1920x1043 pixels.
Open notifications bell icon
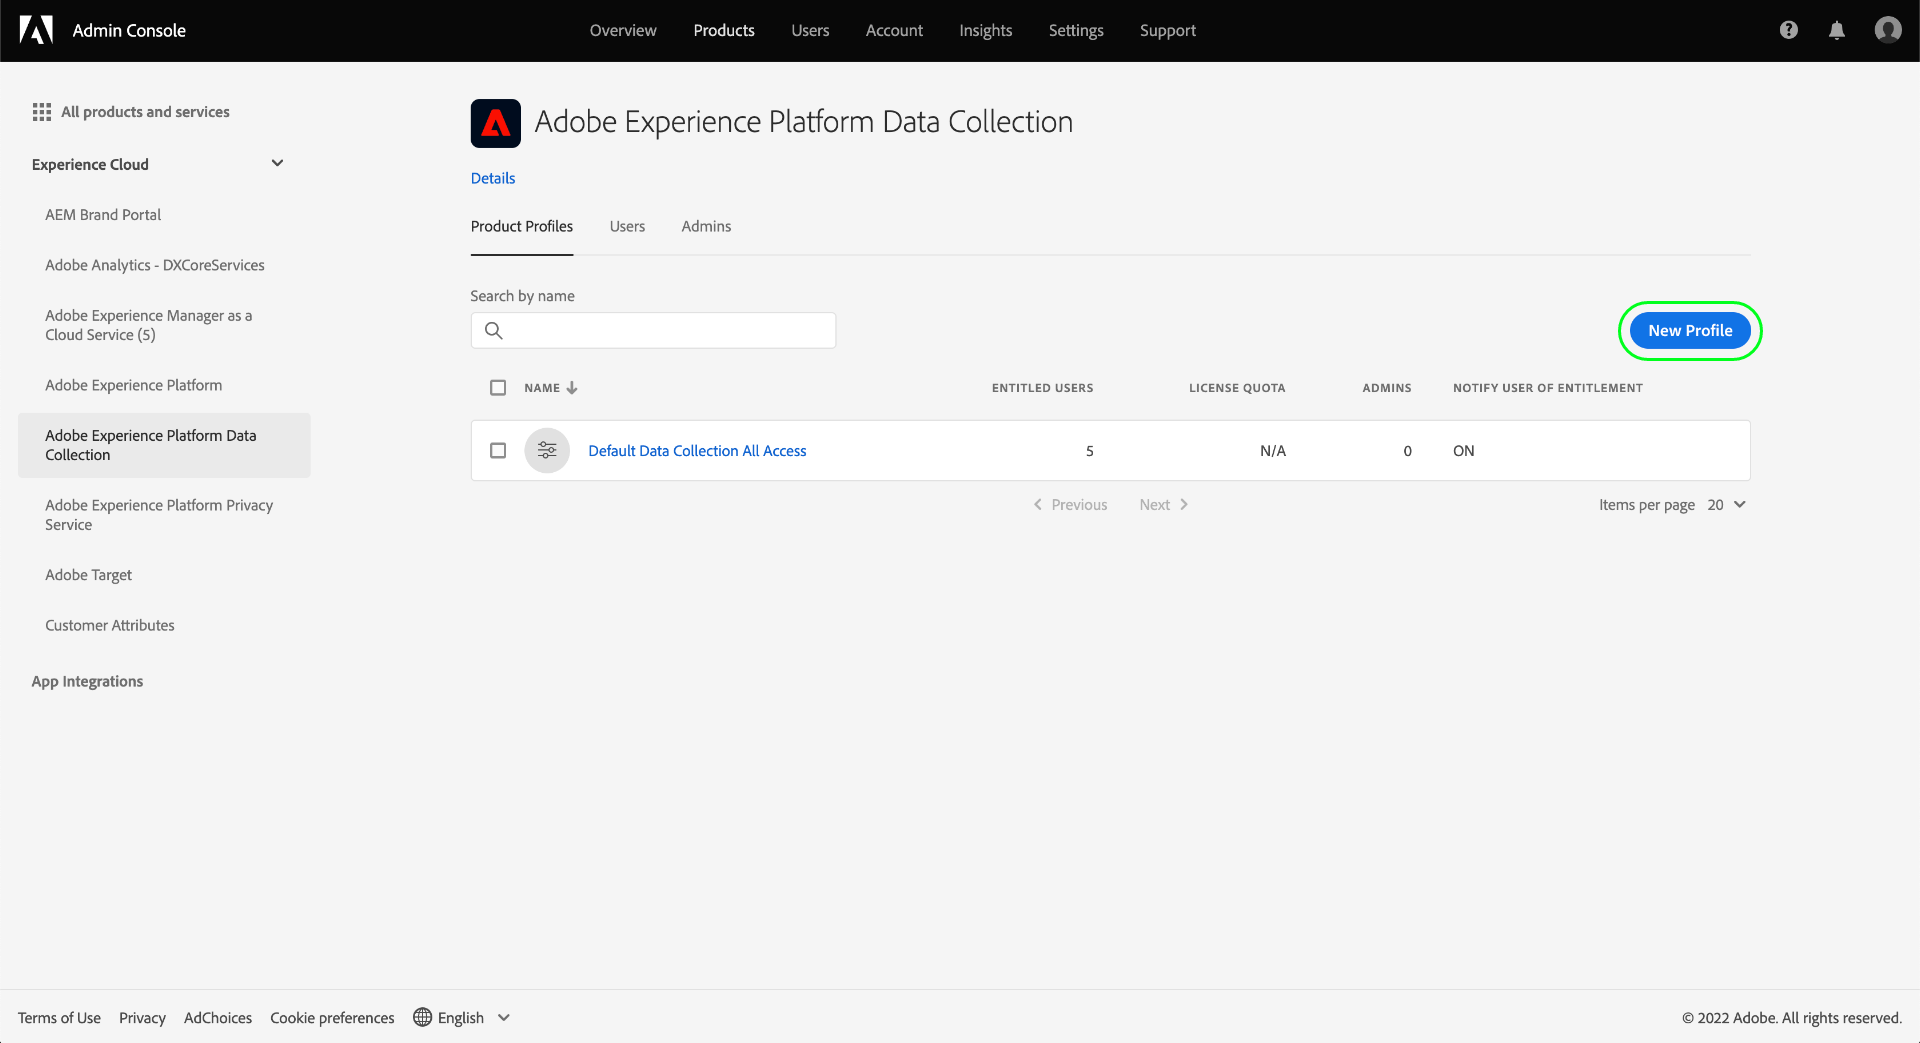pos(1836,30)
